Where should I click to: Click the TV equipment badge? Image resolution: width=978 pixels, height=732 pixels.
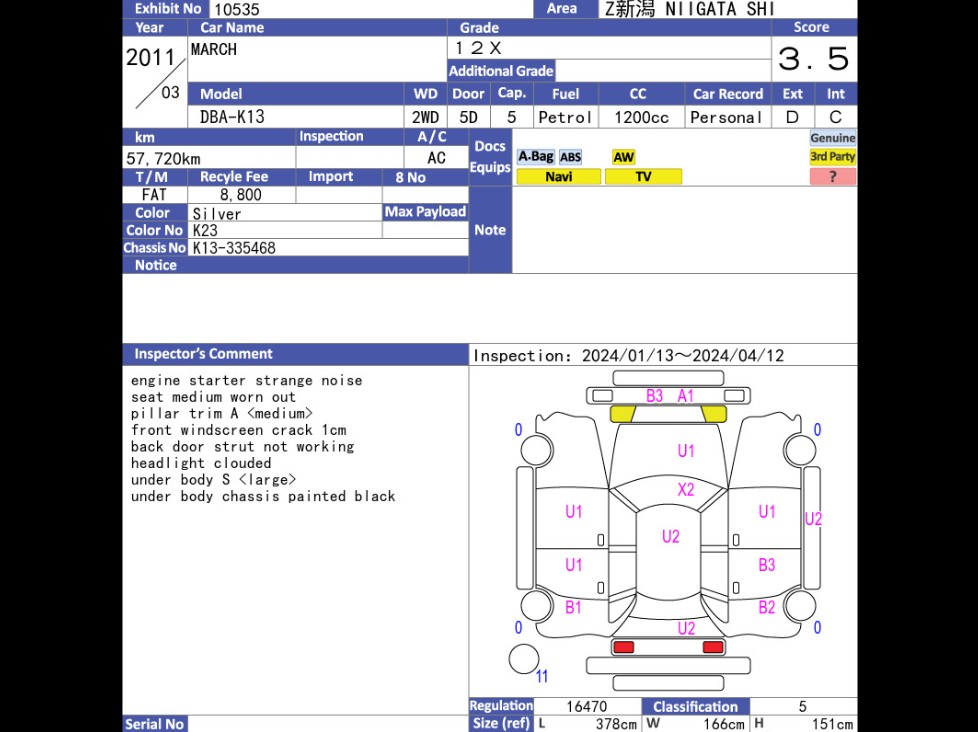(x=643, y=176)
